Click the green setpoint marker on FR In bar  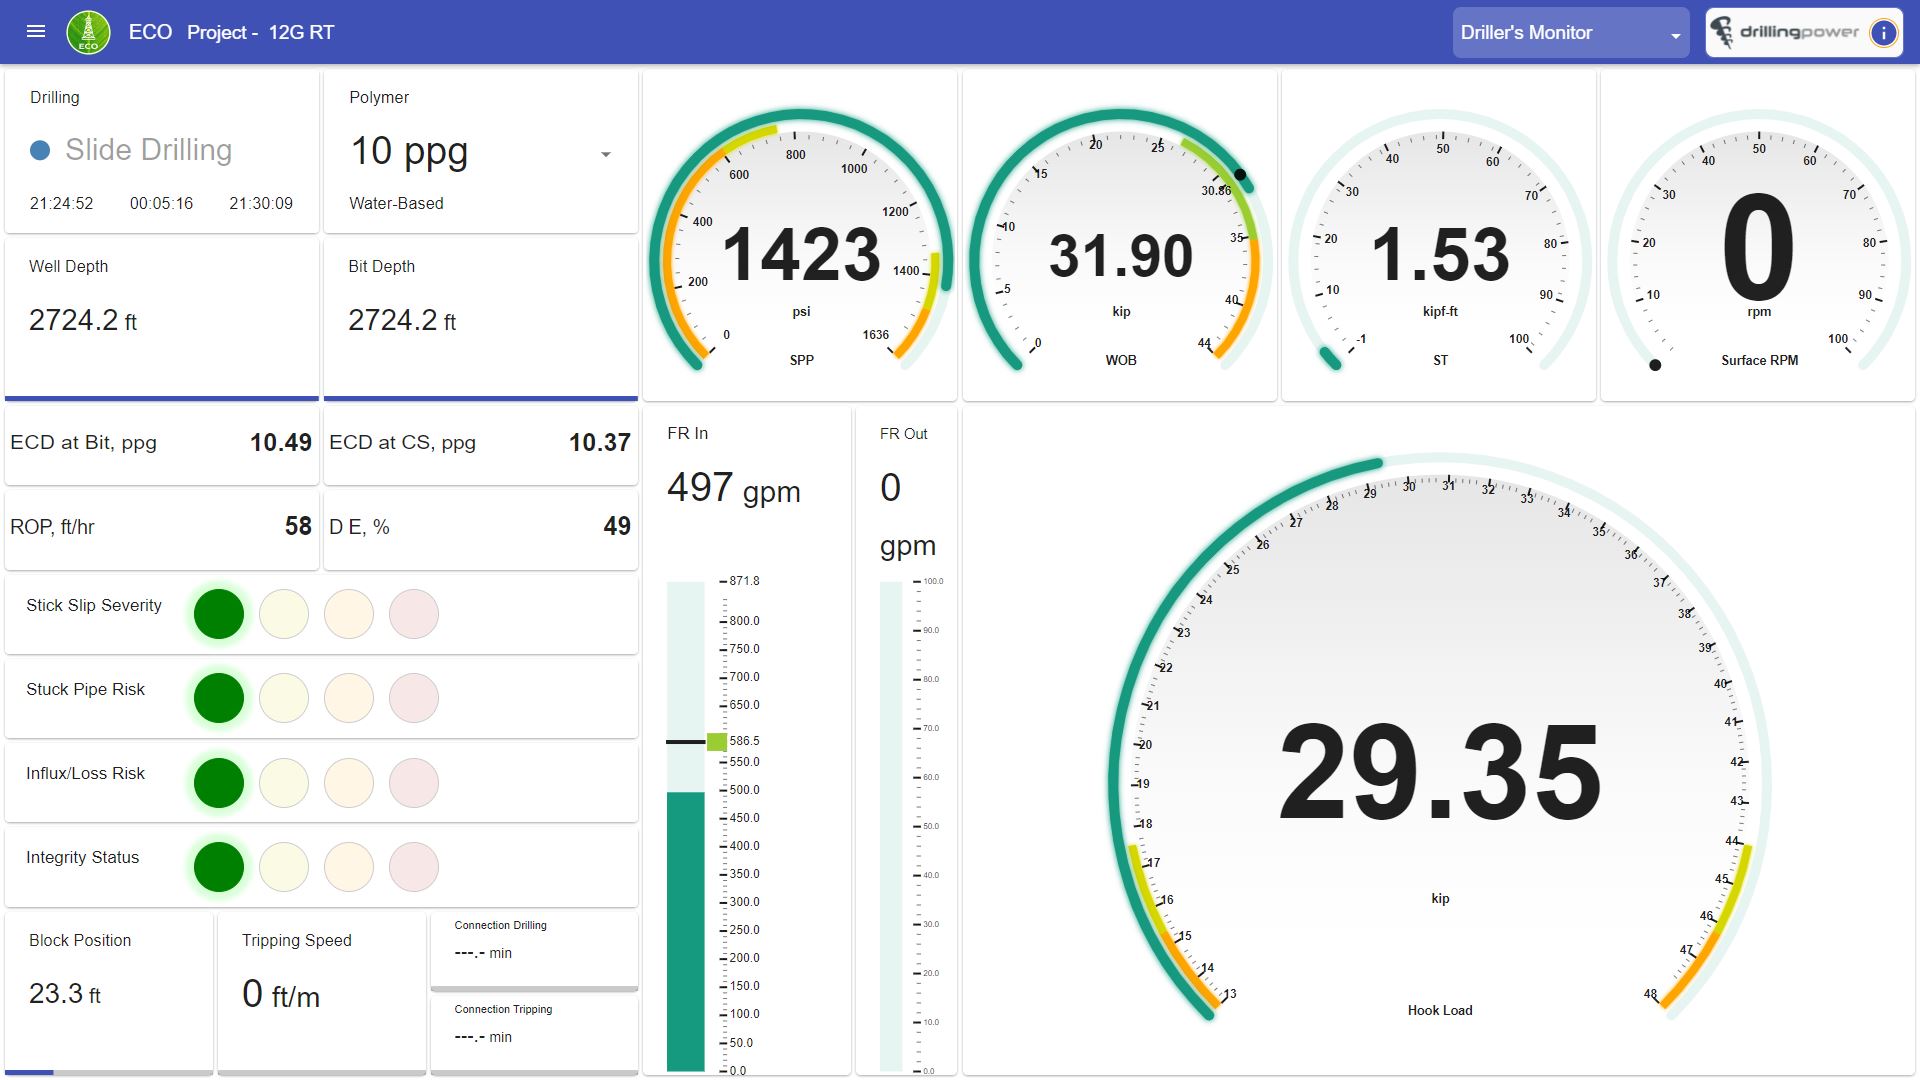[716, 741]
